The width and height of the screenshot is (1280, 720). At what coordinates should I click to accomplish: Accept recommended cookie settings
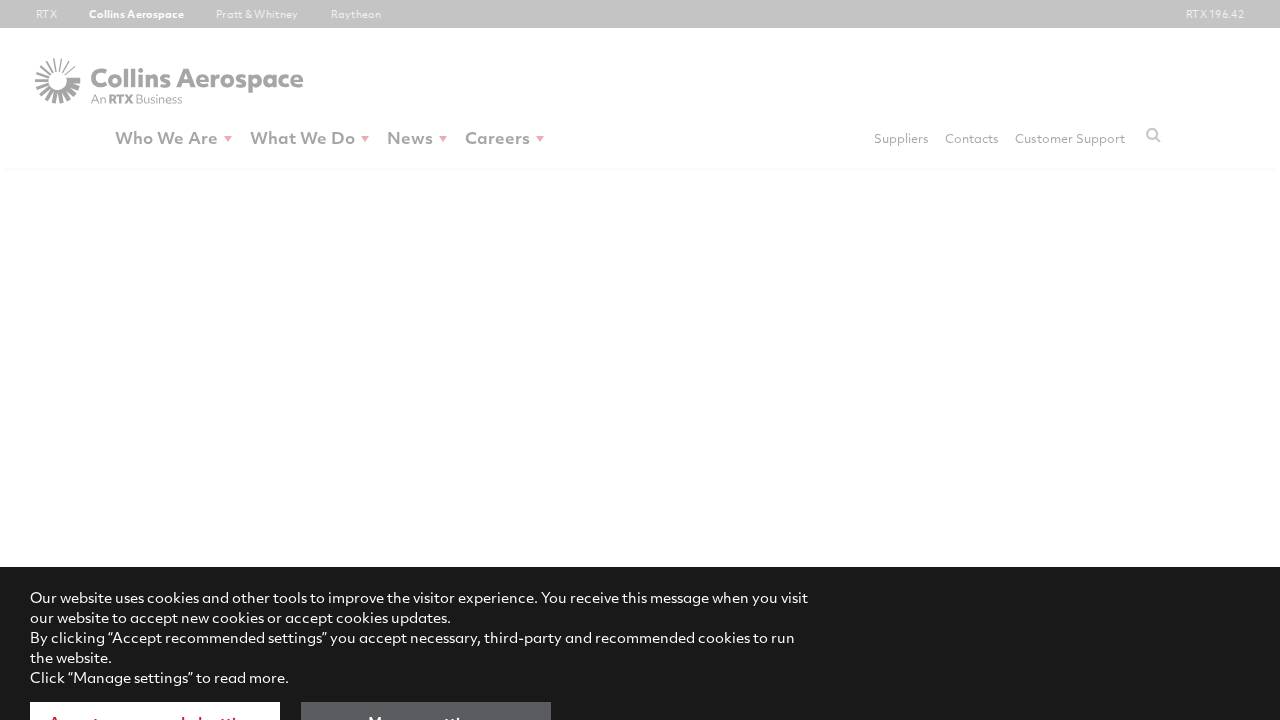pos(154,716)
